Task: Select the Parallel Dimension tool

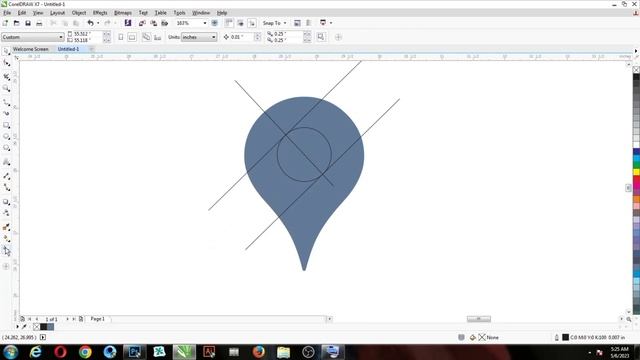Action: pyautogui.click(x=6, y=176)
